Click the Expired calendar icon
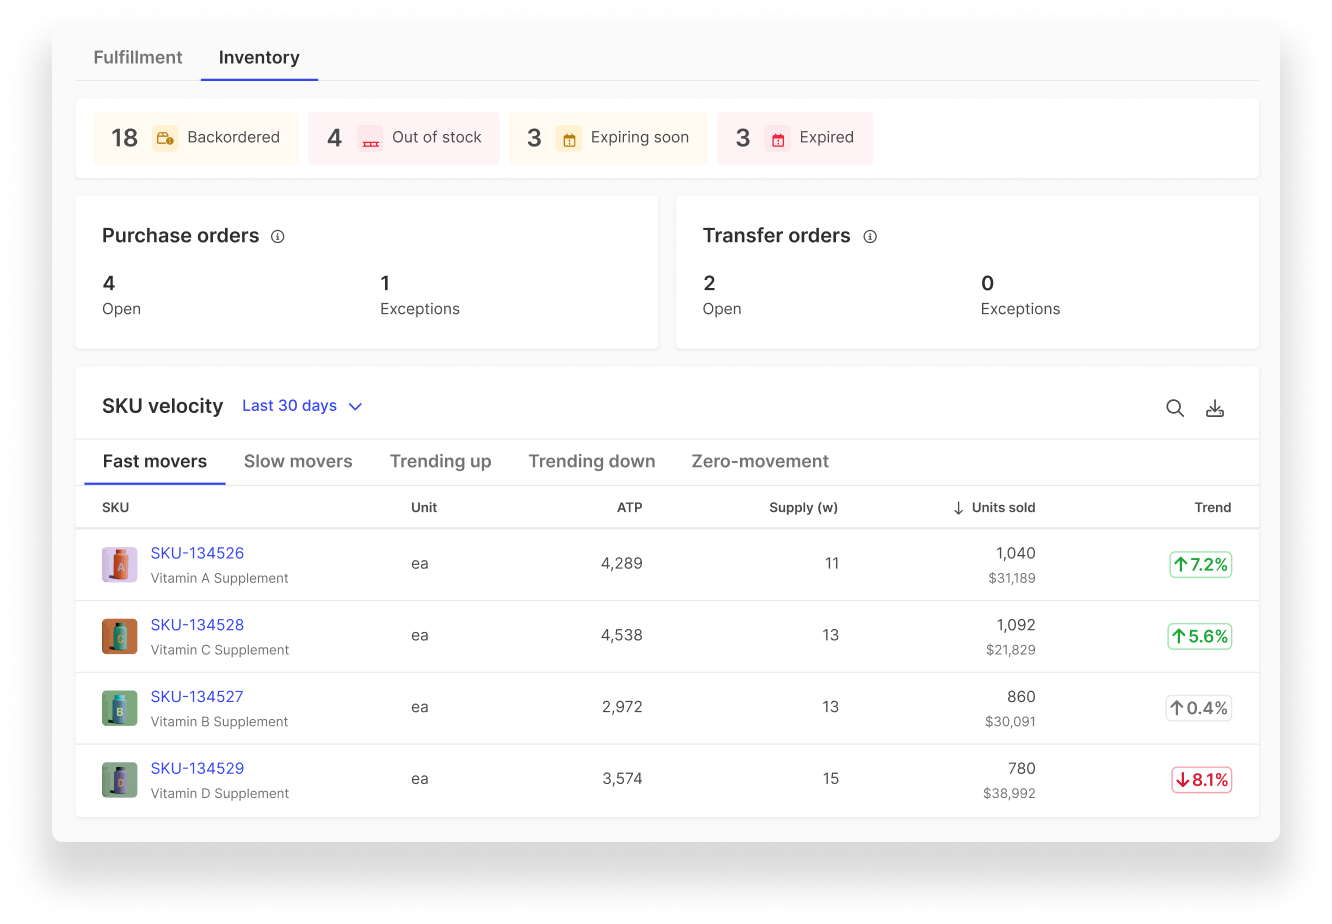Screen dimensions: 1332x924 pyautogui.click(x=777, y=138)
